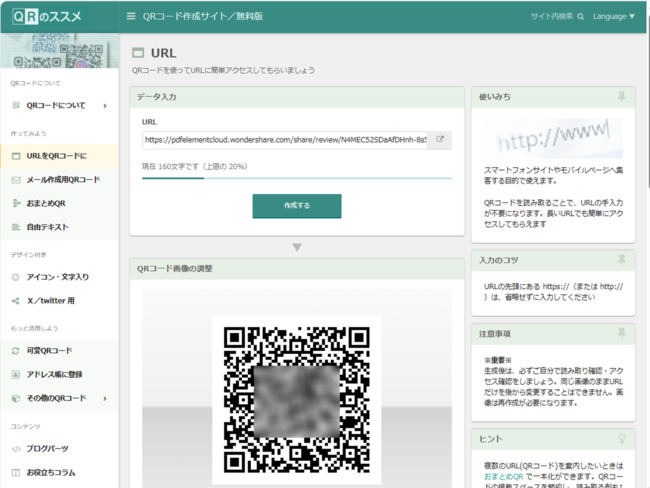The height and width of the screenshot is (488, 650).
Task: Click the アドレス帳に登録 contact icon
Action: click(x=16, y=374)
